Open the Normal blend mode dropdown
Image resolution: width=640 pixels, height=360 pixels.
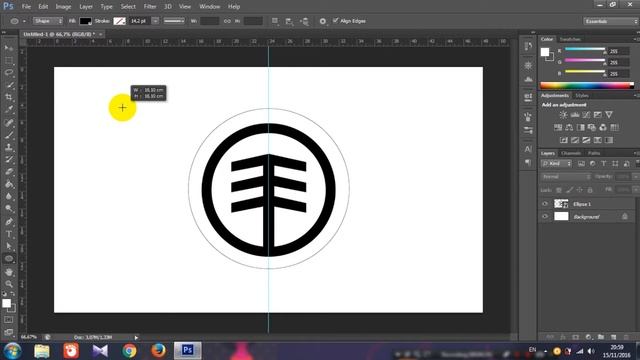click(566, 177)
